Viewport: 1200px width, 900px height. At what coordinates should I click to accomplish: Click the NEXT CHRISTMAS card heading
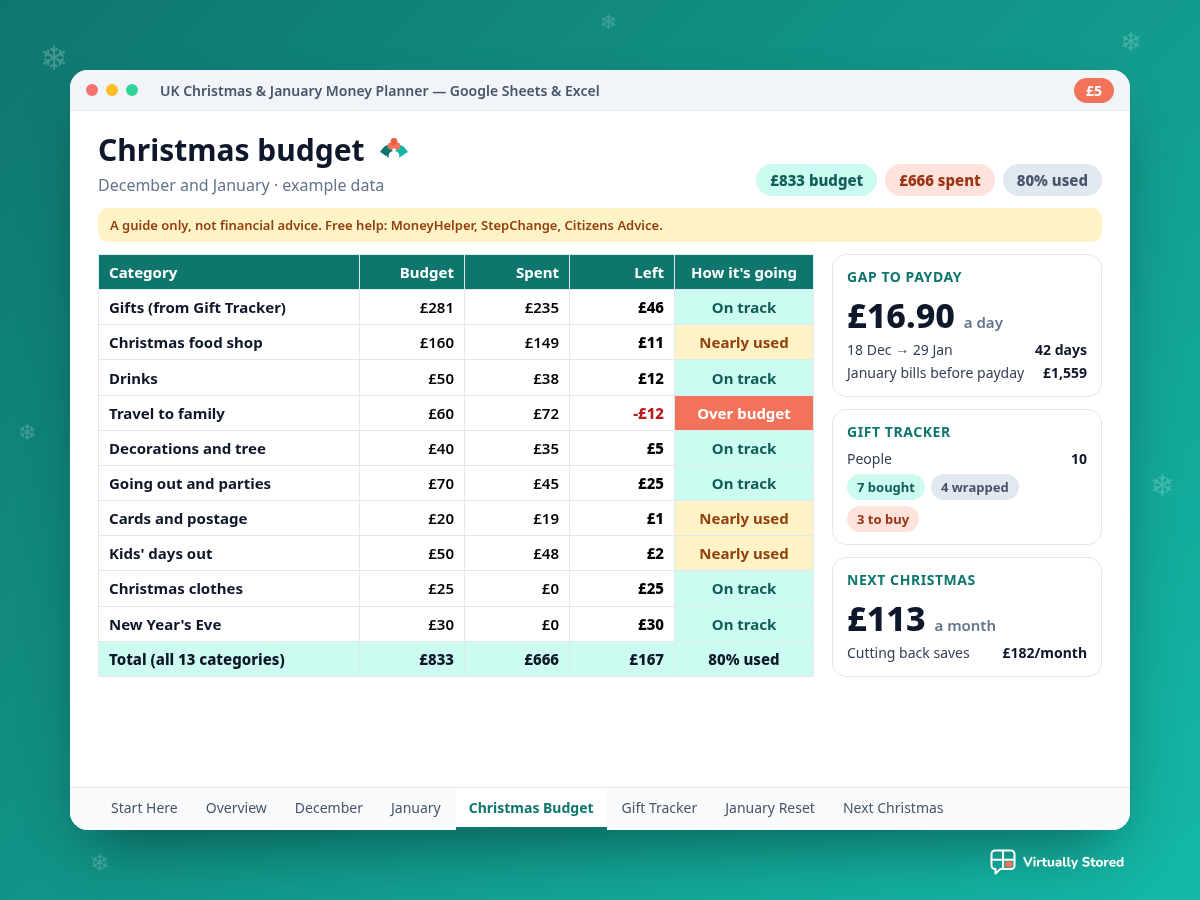point(911,580)
